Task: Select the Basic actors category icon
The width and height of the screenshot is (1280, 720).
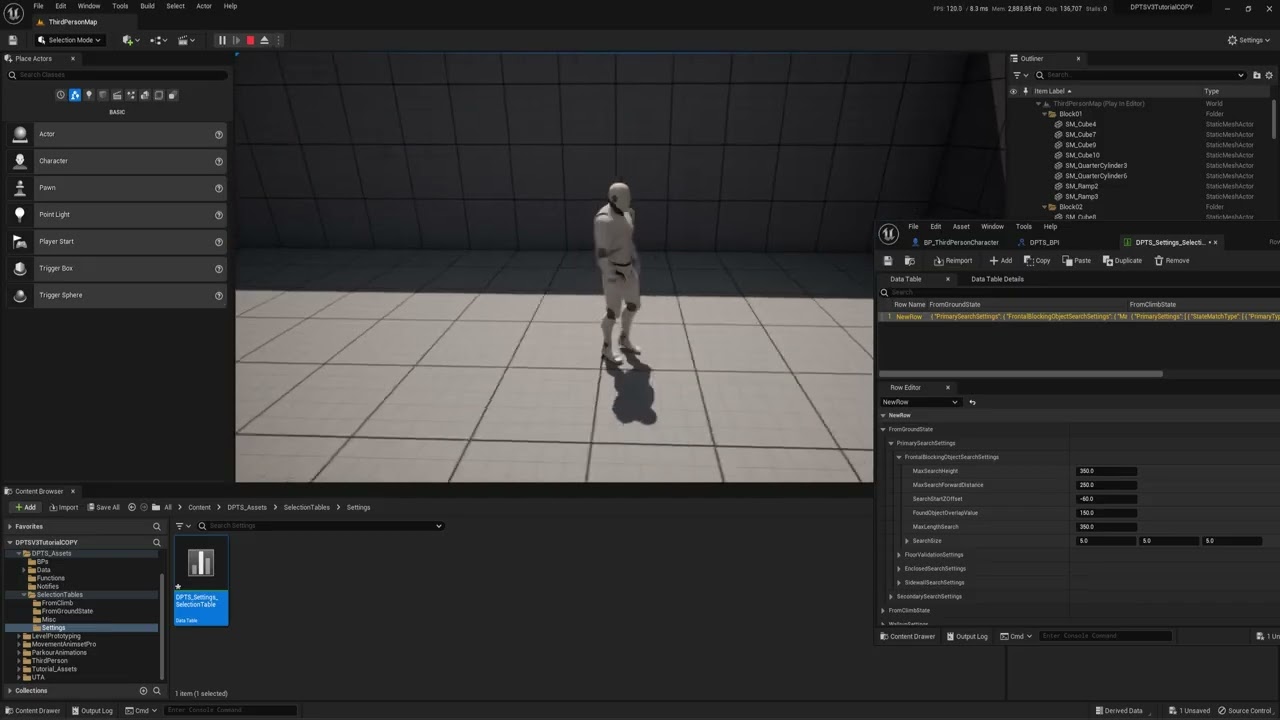Action: (x=74, y=95)
